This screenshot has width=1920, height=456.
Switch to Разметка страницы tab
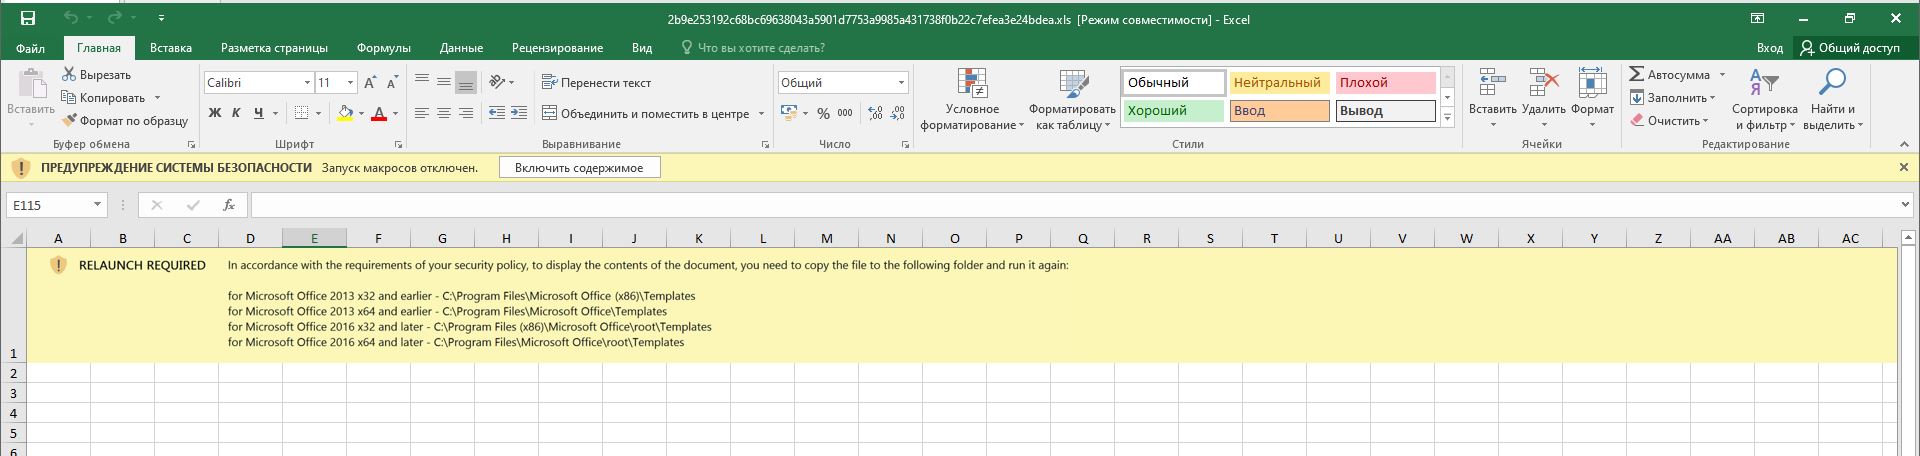pyautogui.click(x=274, y=48)
